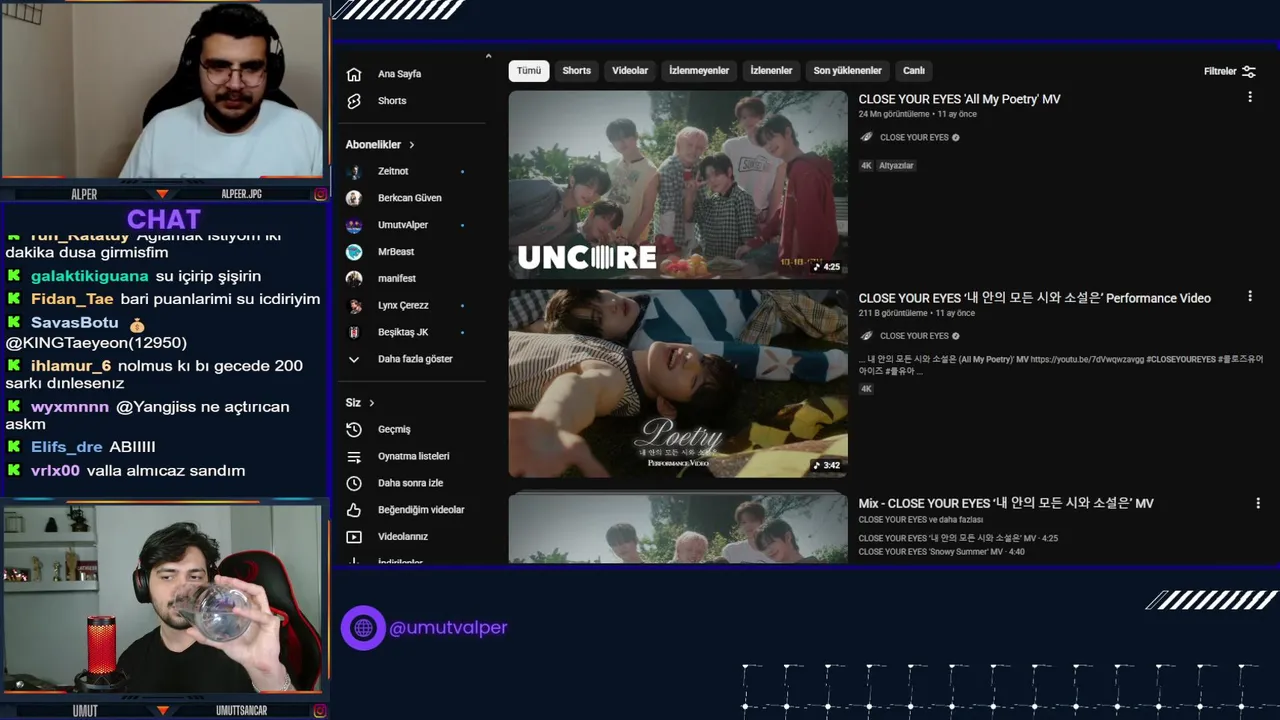This screenshot has width=1280, height=720.
Task: Open Videolarınız icon in sidebar
Action: pos(354,537)
